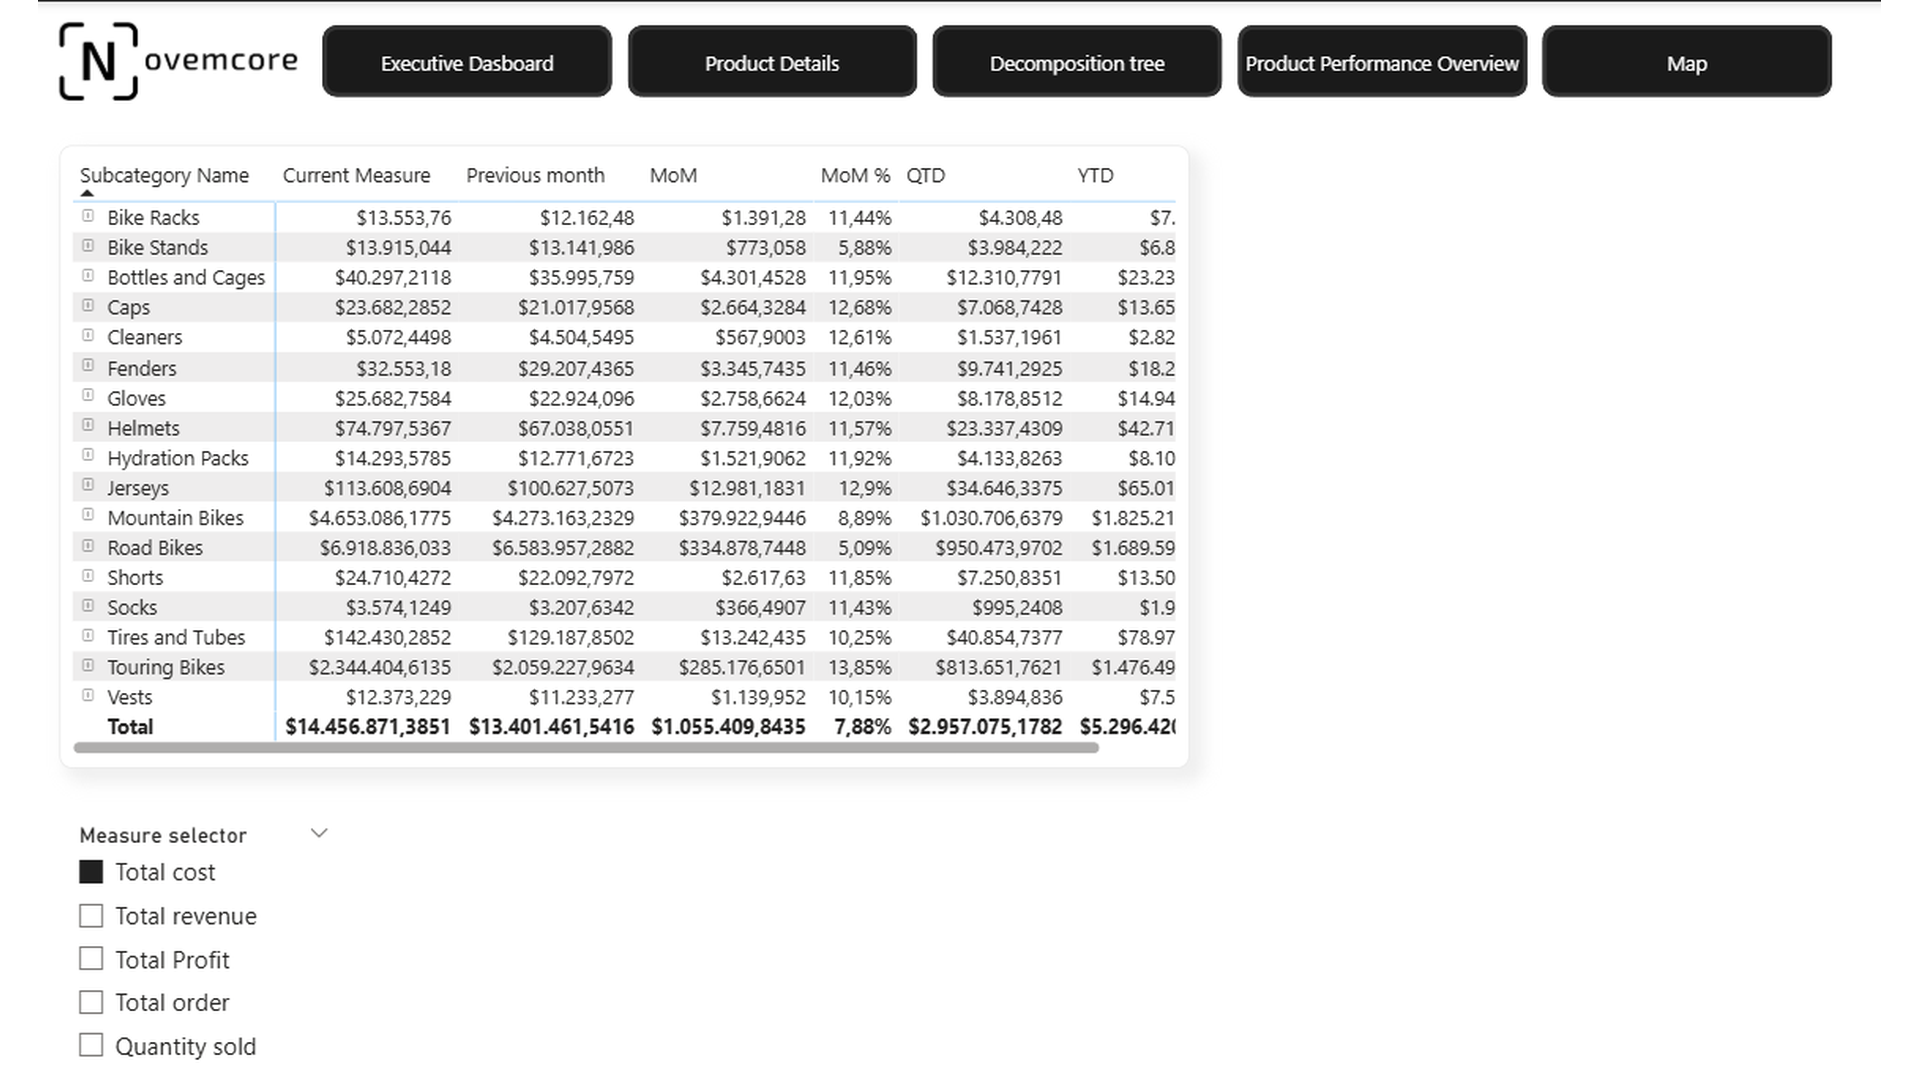Expand the Gloves subcategory row
Screen dimensions: 1920x1080
(88, 396)
